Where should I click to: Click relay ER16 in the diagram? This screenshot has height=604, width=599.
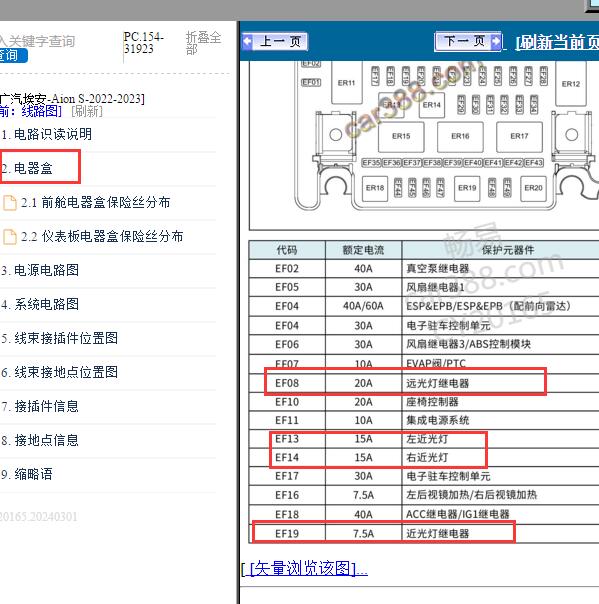[460, 136]
